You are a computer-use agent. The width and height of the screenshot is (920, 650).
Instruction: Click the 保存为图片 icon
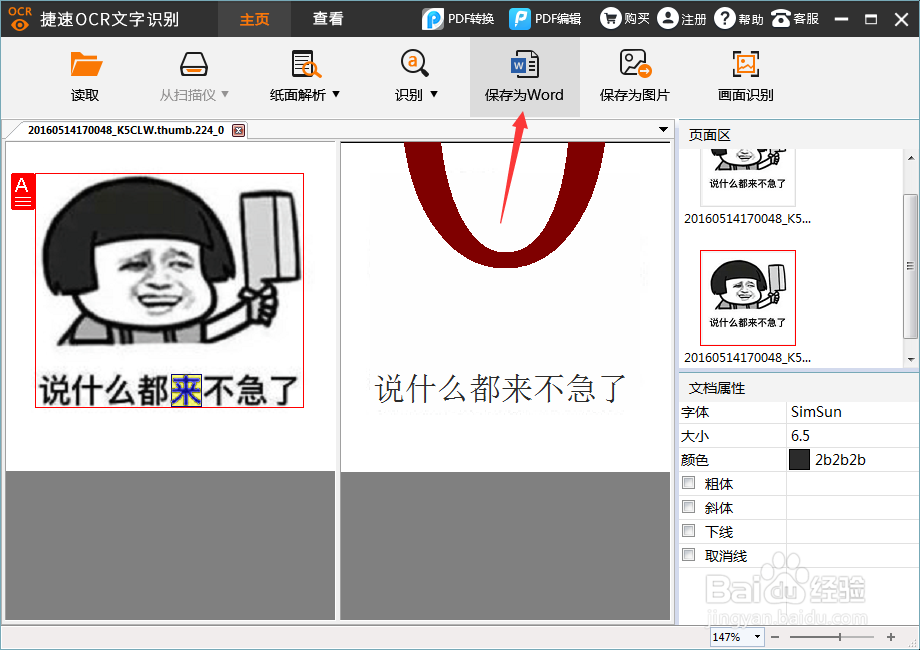coord(635,63)
